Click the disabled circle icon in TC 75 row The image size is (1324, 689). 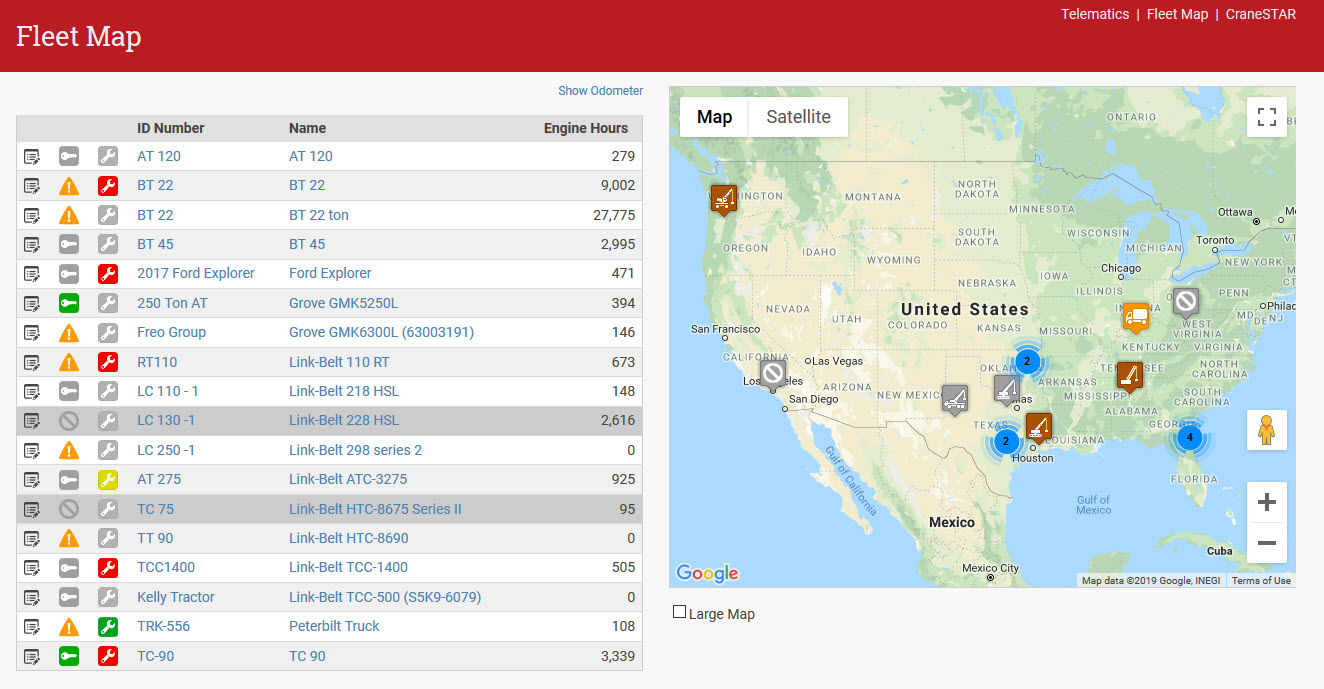pyautogui.click(x=69, y=509)
